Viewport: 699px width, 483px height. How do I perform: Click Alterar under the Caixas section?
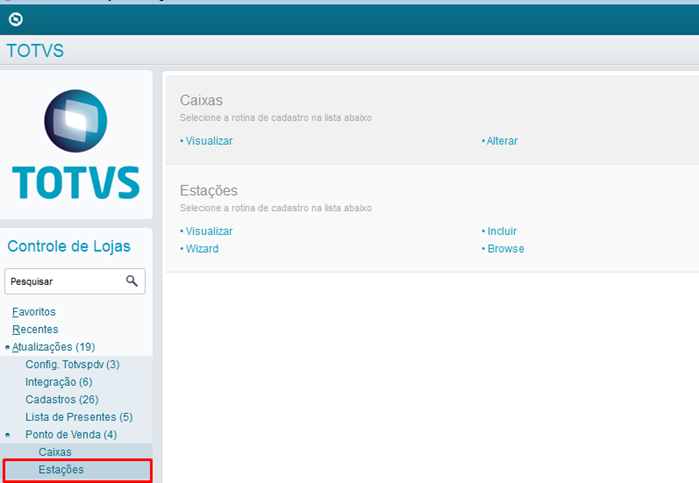click(502, 141)
